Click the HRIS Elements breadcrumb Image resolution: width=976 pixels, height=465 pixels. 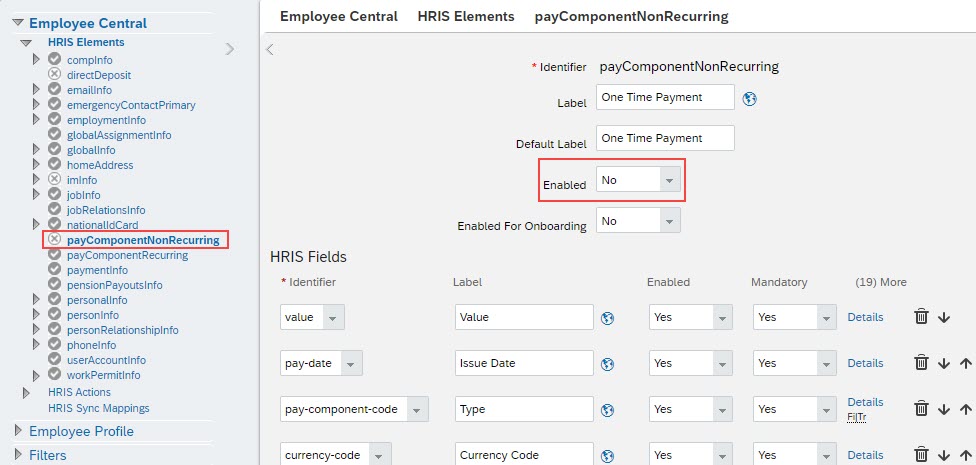(466, 17)
